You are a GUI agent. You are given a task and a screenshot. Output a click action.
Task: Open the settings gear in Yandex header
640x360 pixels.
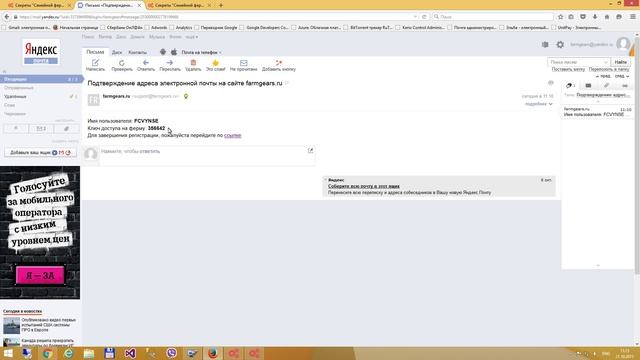[x=560, y=44]
